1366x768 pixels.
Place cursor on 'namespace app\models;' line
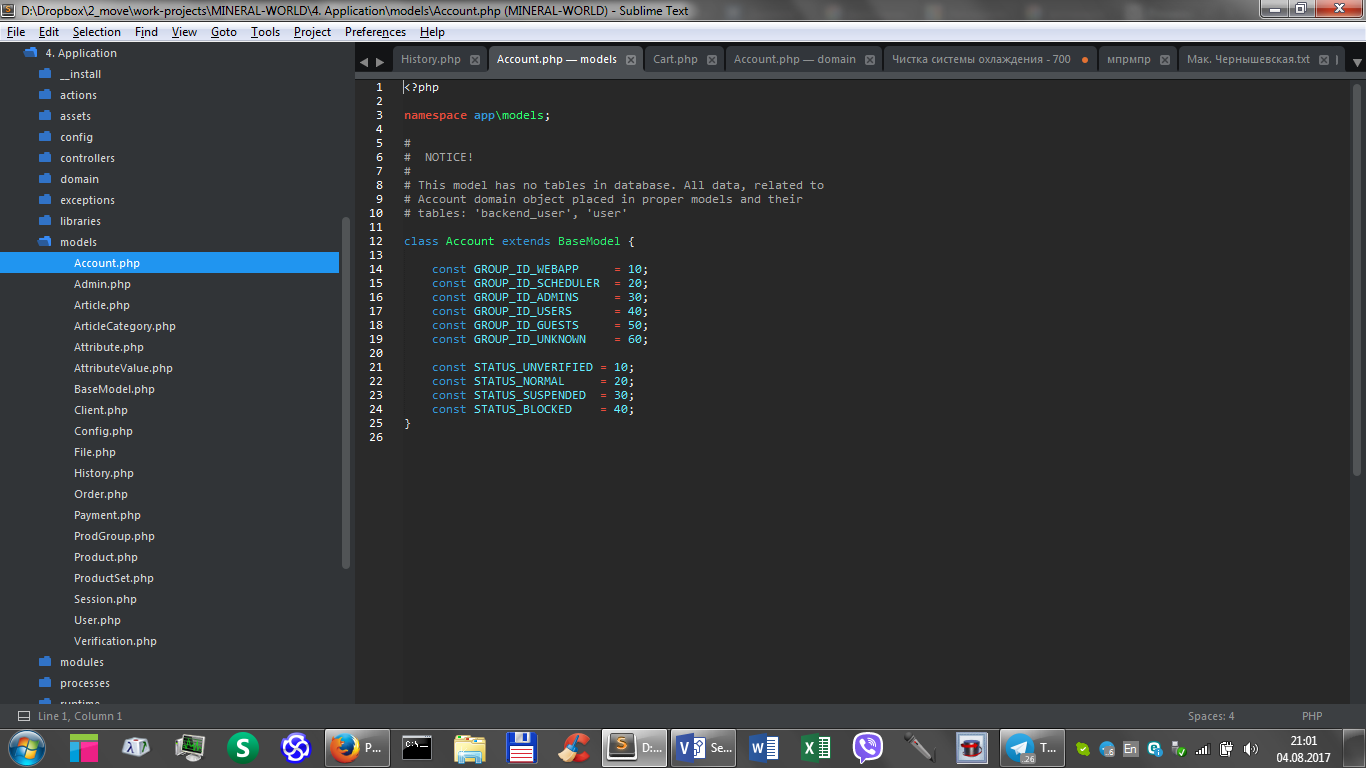(477, 115)
